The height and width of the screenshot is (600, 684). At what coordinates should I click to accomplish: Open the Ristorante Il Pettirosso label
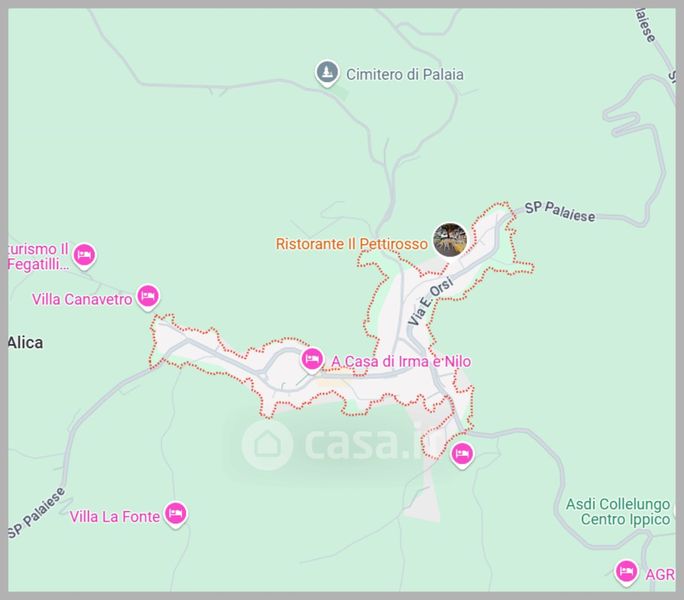pos(352,243)
